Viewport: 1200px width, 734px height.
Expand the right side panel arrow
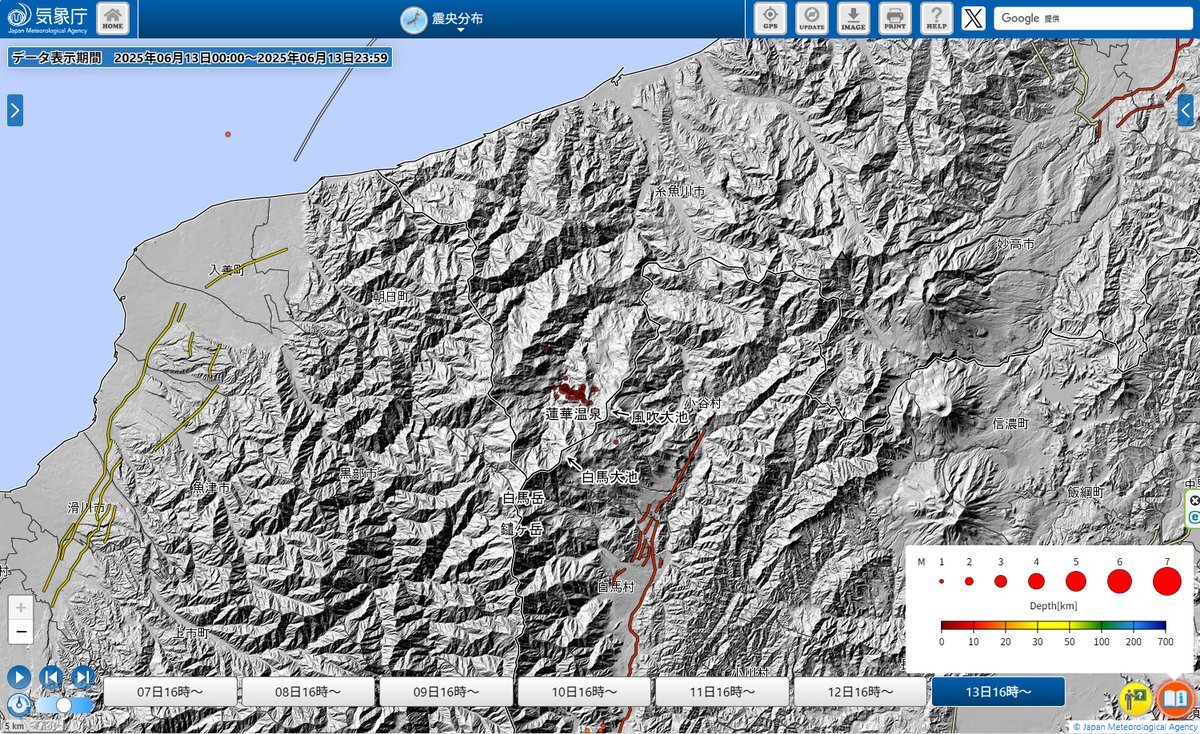click(1185, 110)
